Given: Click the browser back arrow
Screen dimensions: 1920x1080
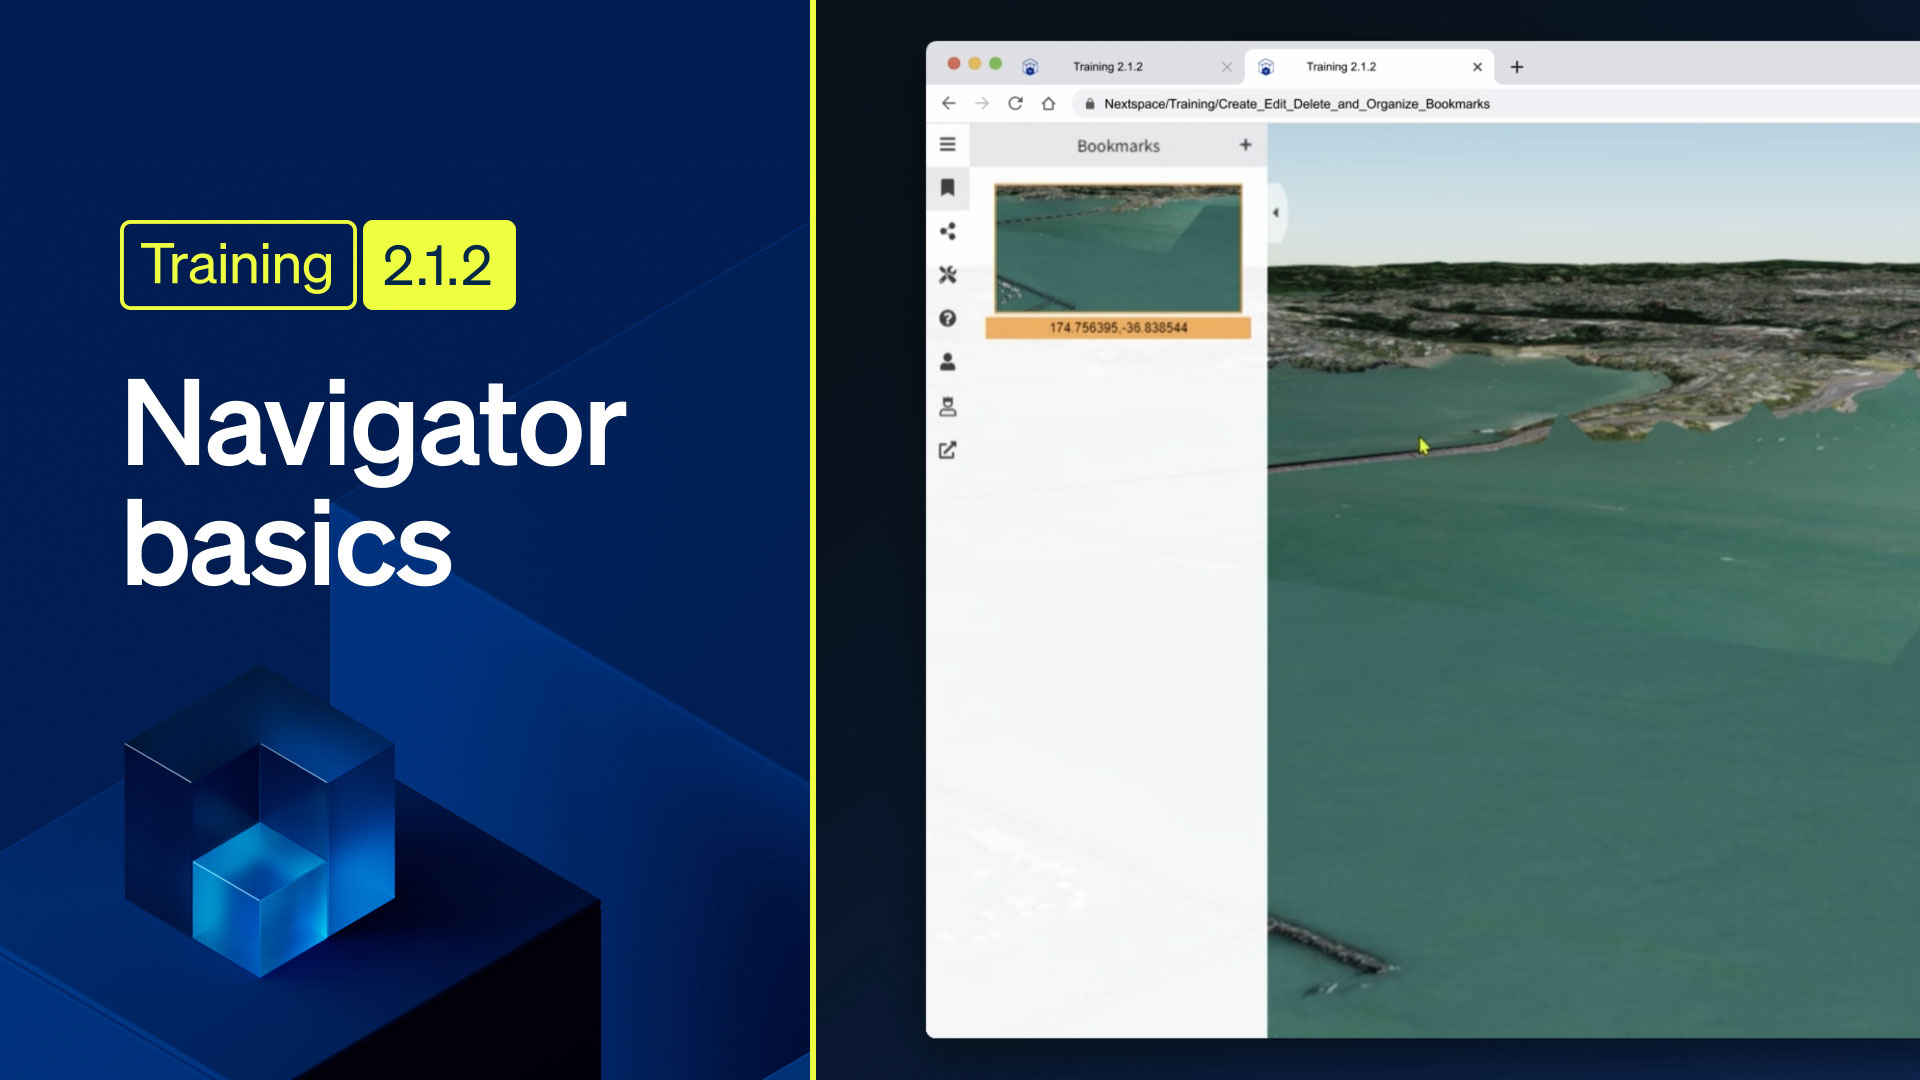Looking at the screenshot, I should [x=948, y=103].
